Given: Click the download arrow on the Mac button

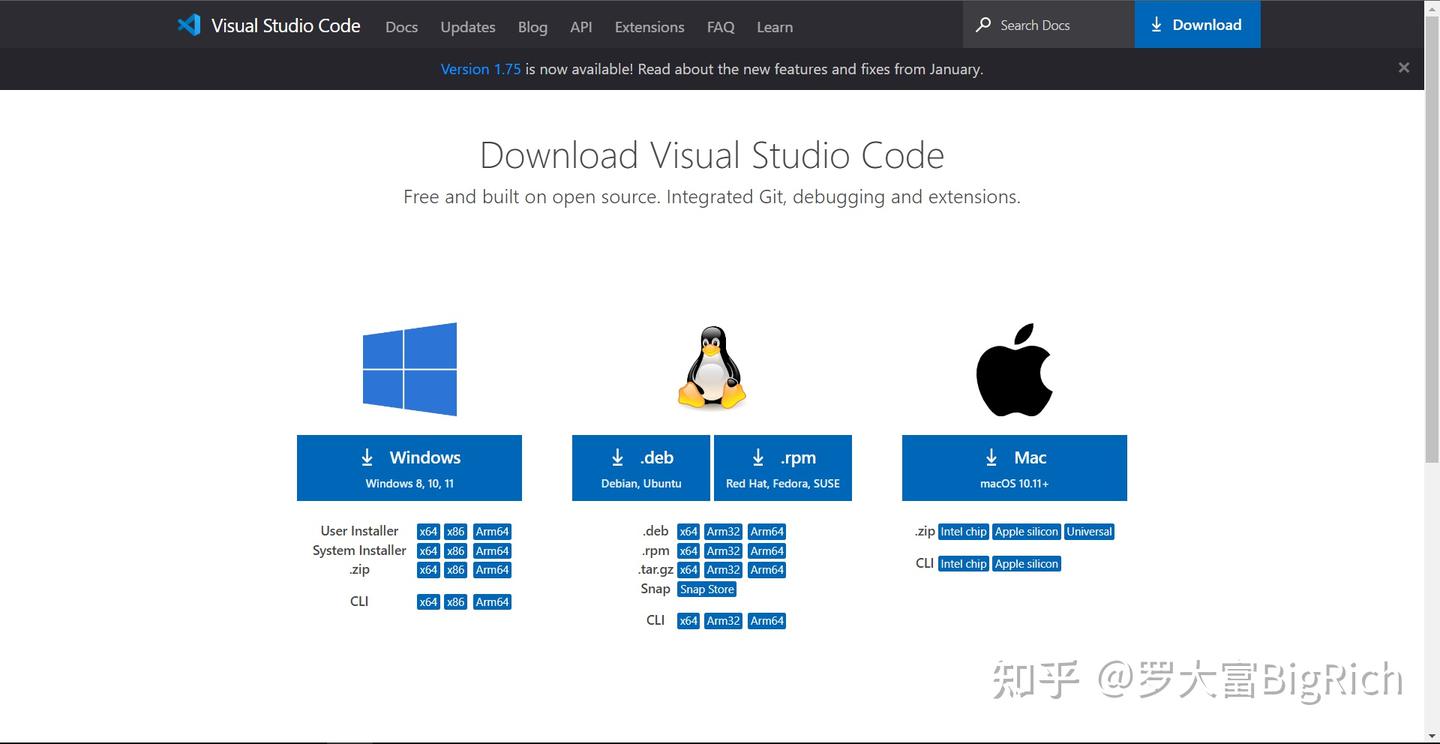Looking at the screenshot, I should (x=991, y=457).
